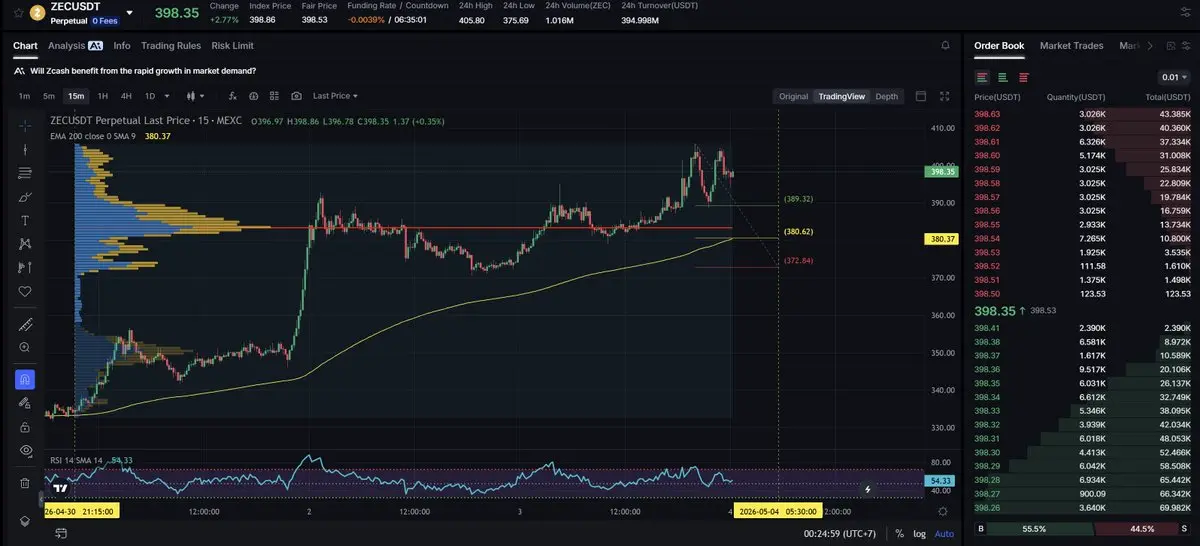Favorite ZECUSDT with the star icon
The width and height of the screenshot is (1200, 546).
click(18, 13)
